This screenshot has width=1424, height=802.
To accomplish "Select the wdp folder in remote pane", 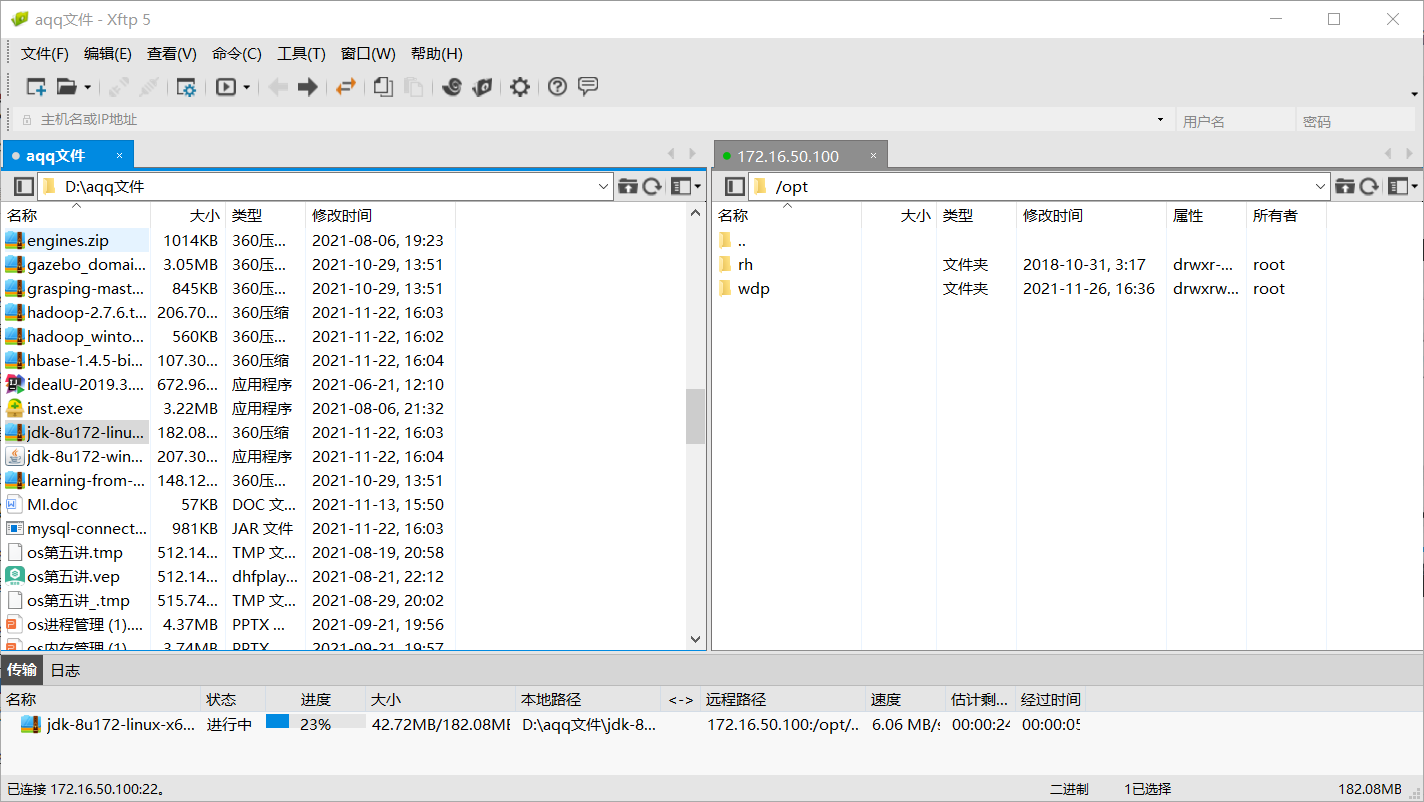I will (754, 289).
